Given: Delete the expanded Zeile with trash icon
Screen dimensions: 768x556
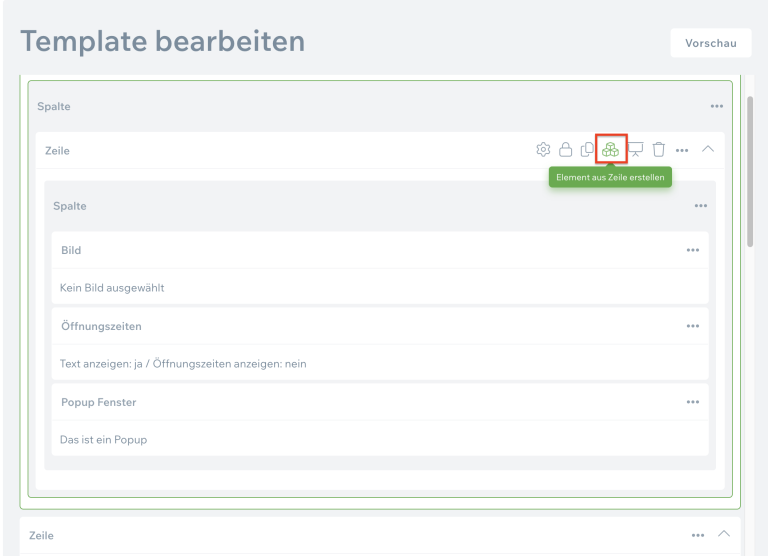Looking at the screenshot, I should click(x=659, y=150).
